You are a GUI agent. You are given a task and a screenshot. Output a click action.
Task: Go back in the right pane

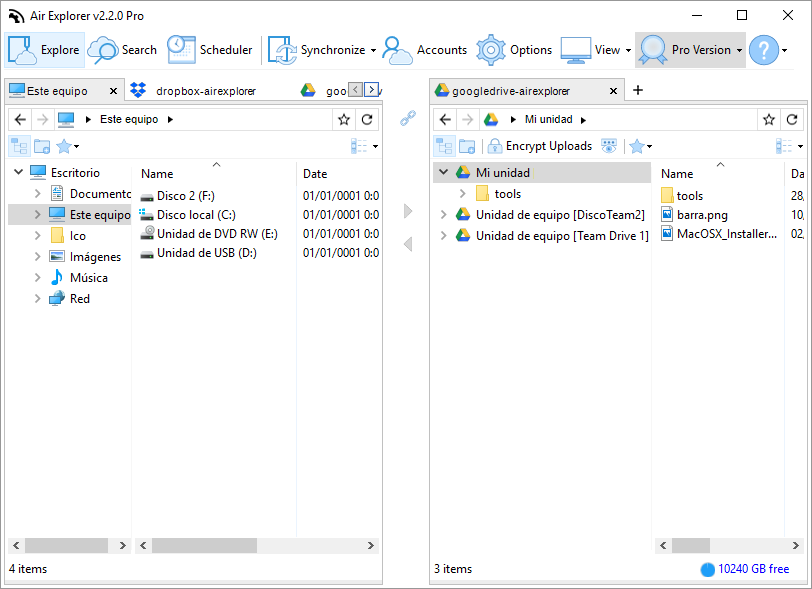click(445, 120)
